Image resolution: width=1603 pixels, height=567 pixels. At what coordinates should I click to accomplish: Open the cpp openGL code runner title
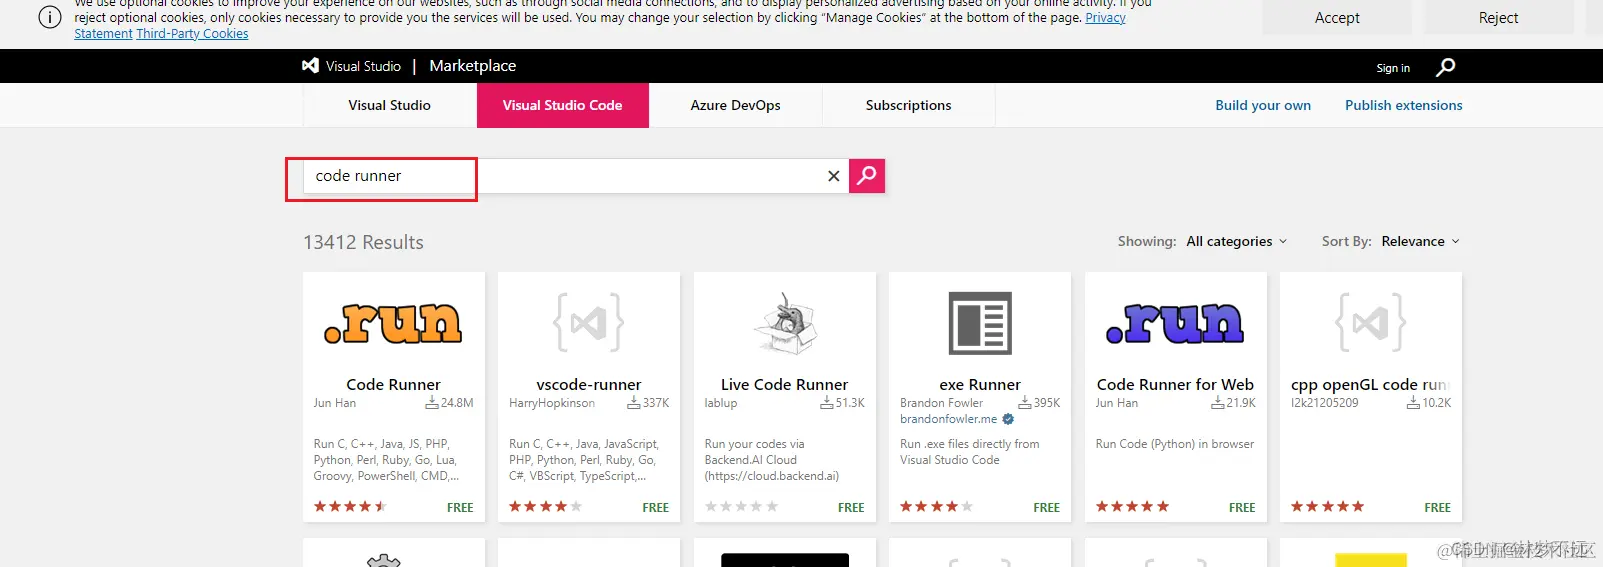[x=1370, y=384]
